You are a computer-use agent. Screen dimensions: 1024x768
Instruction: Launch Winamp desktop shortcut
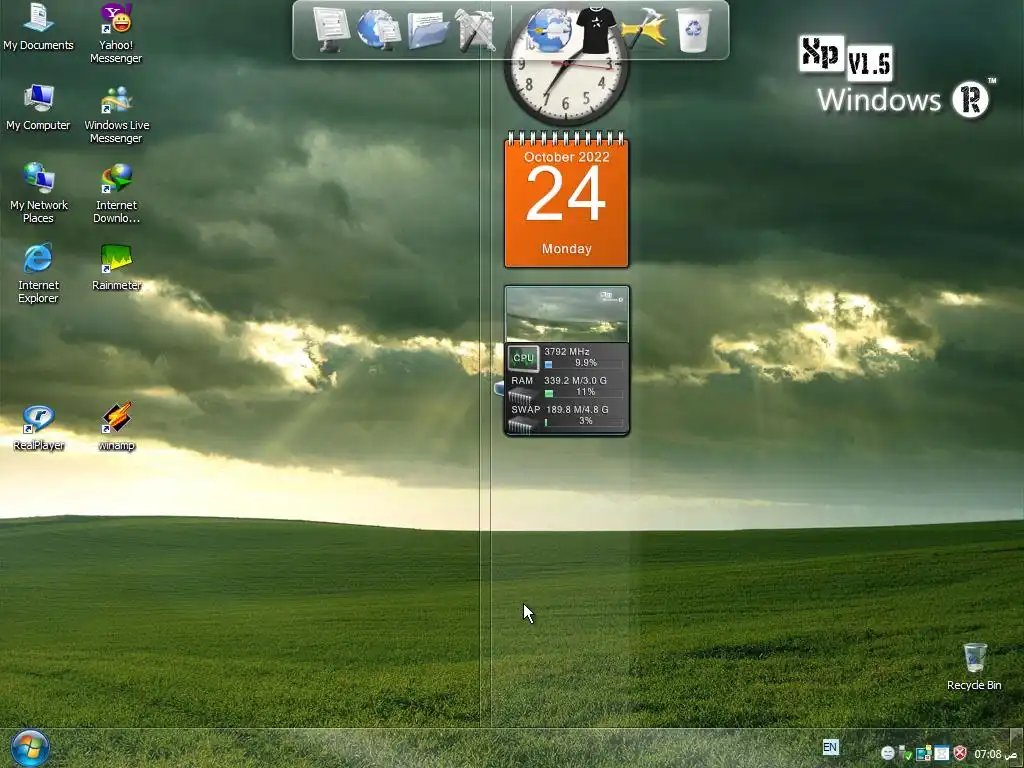click(116, 428)
